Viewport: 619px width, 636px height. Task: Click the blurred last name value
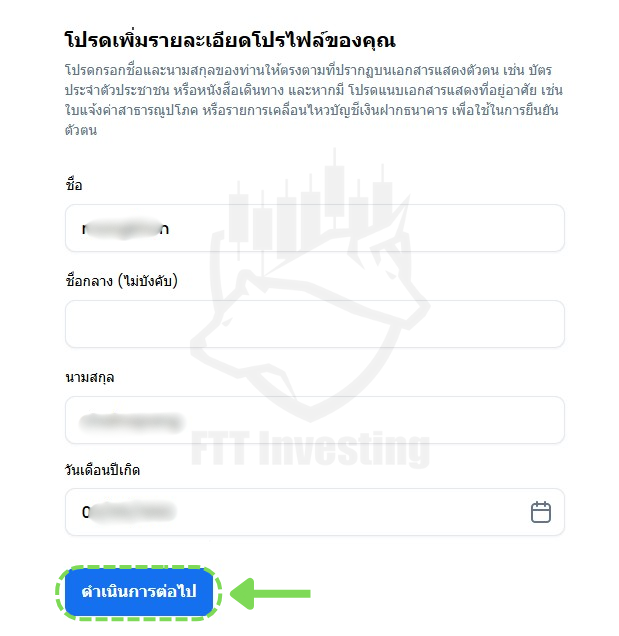pos(131,422)
